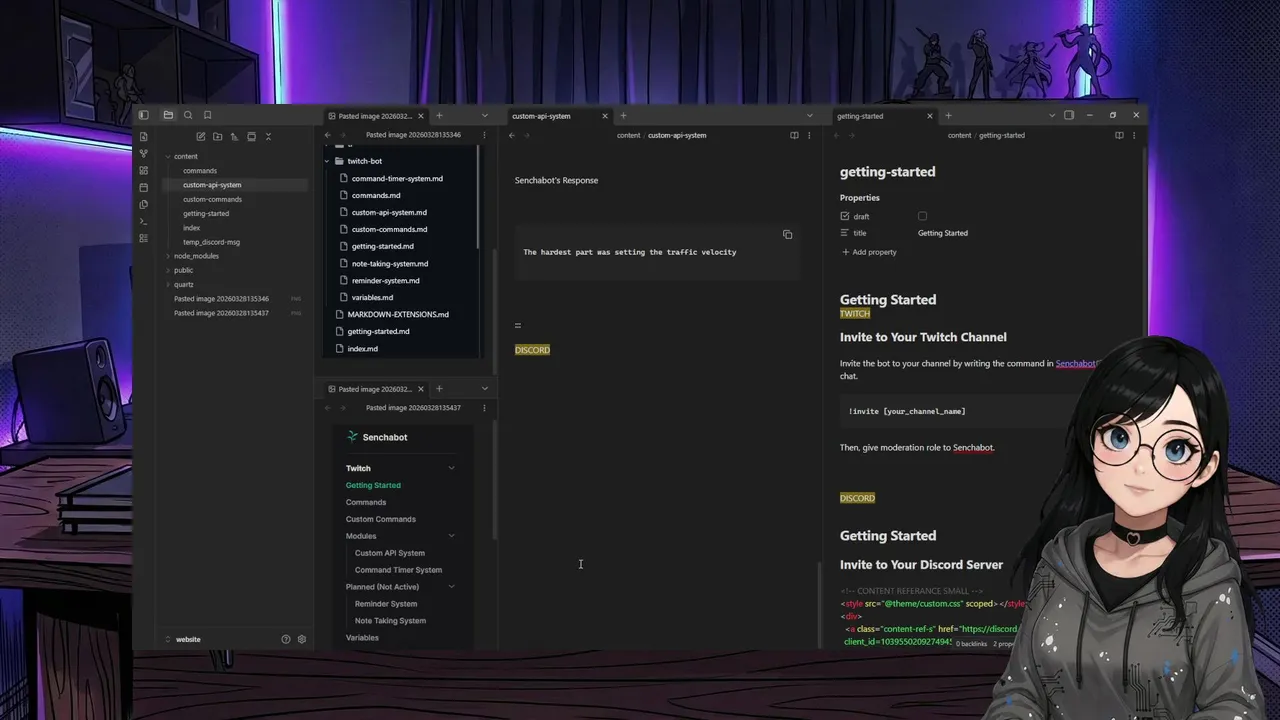Toggle the right sidebar icon
The image size is (1280, 720).
(x=1068, y=115)
